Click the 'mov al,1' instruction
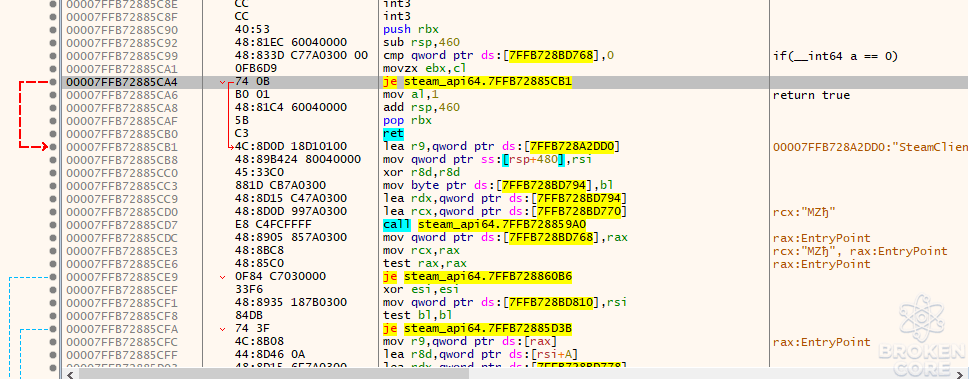969x379 pixels. pos(410,95)
